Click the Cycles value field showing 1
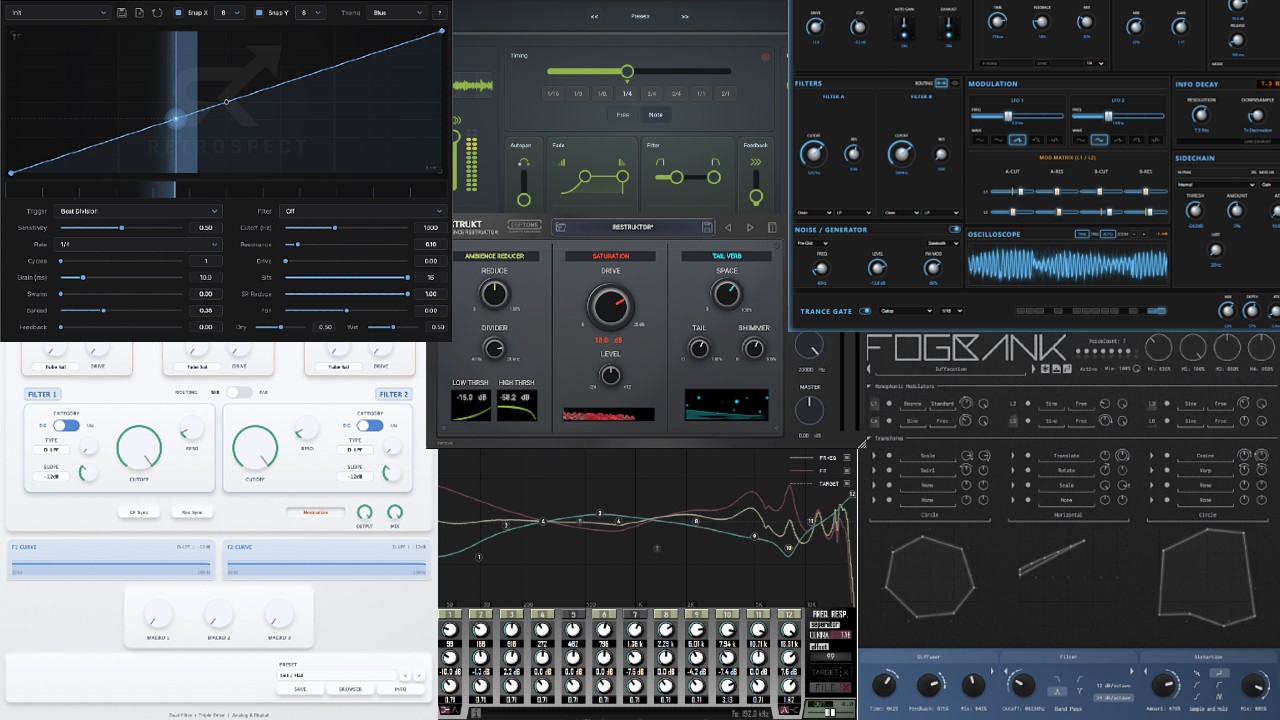The image size is (1280, 720). pos(206,261)
